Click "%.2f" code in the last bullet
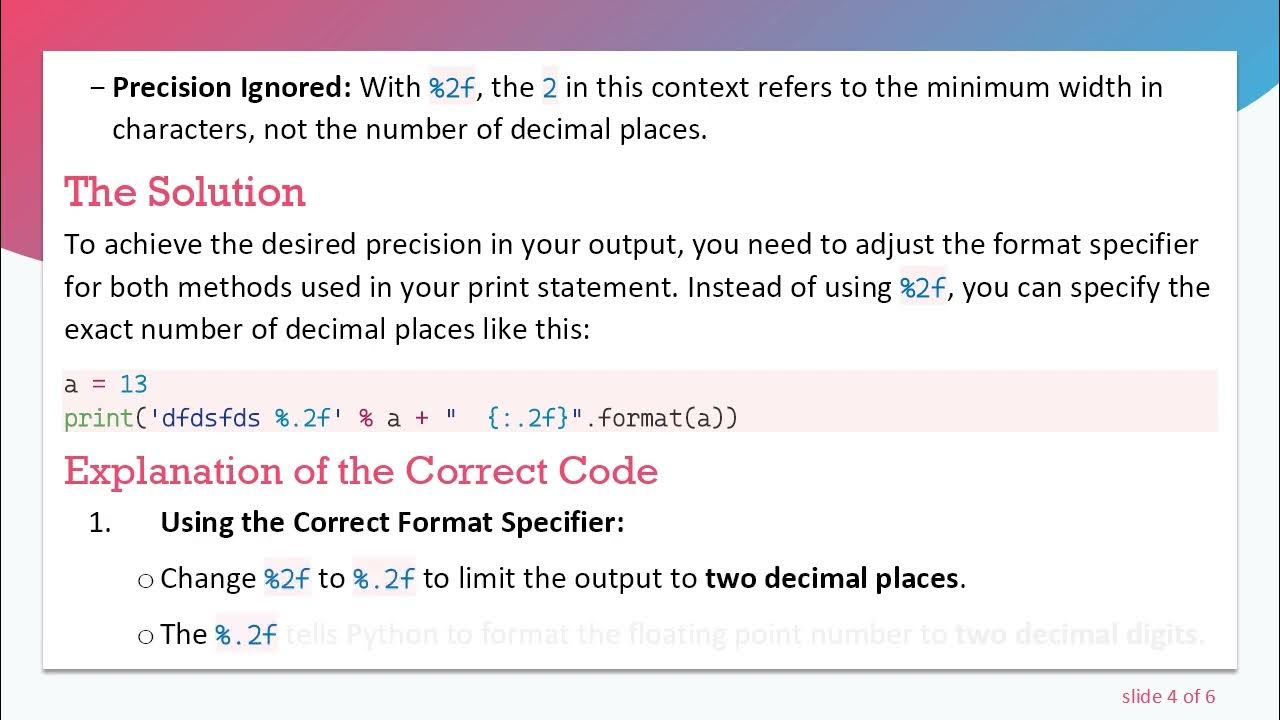Viewport: 1280px width, 720px height. coord(246,635)
